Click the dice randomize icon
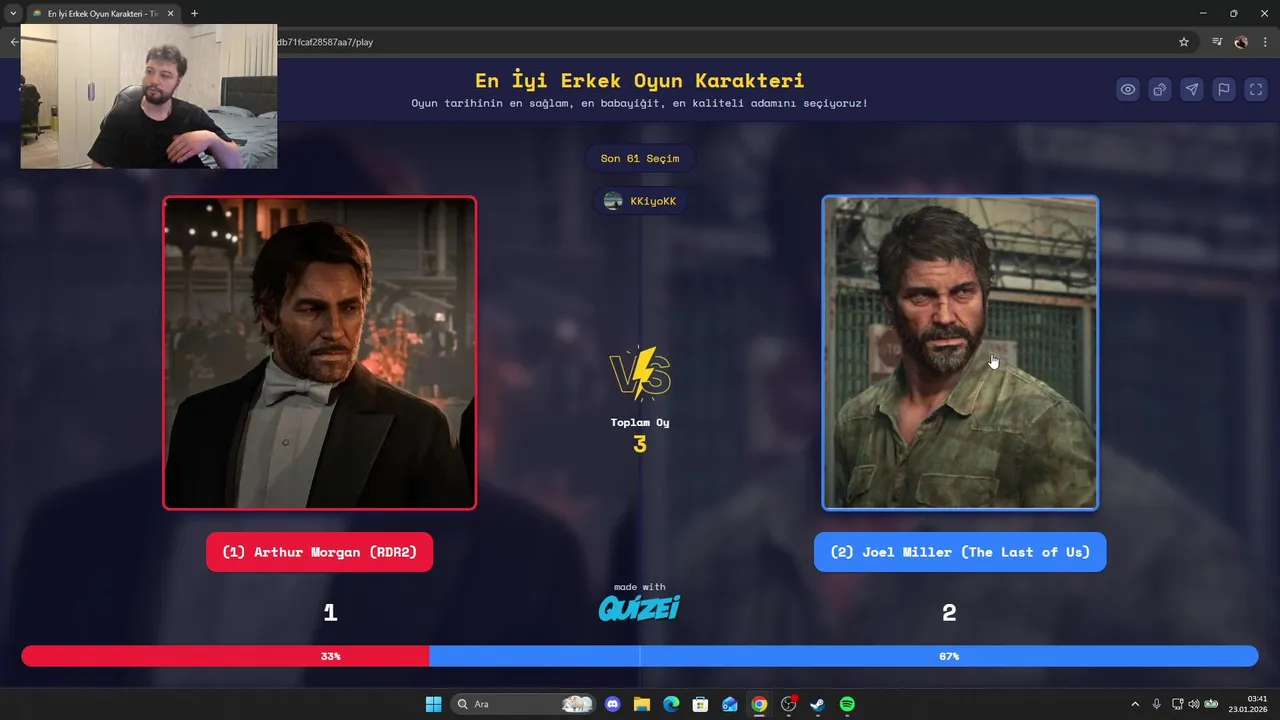The height and width of the screenshot is (720, 1280). click(x=1160, y=89)
